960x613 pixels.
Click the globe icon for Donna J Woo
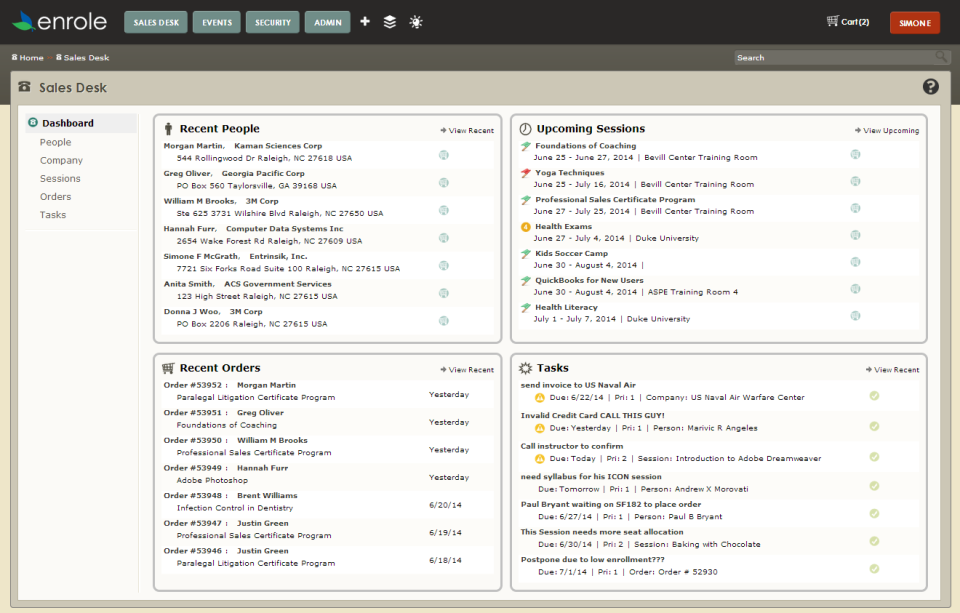tap(444, 320)
